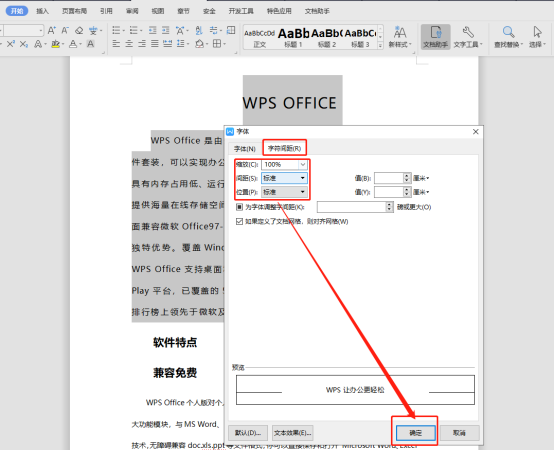Open the 位置(P) position dropdown
This screenshot has width=554, height=450.
[x=284, y=192]
